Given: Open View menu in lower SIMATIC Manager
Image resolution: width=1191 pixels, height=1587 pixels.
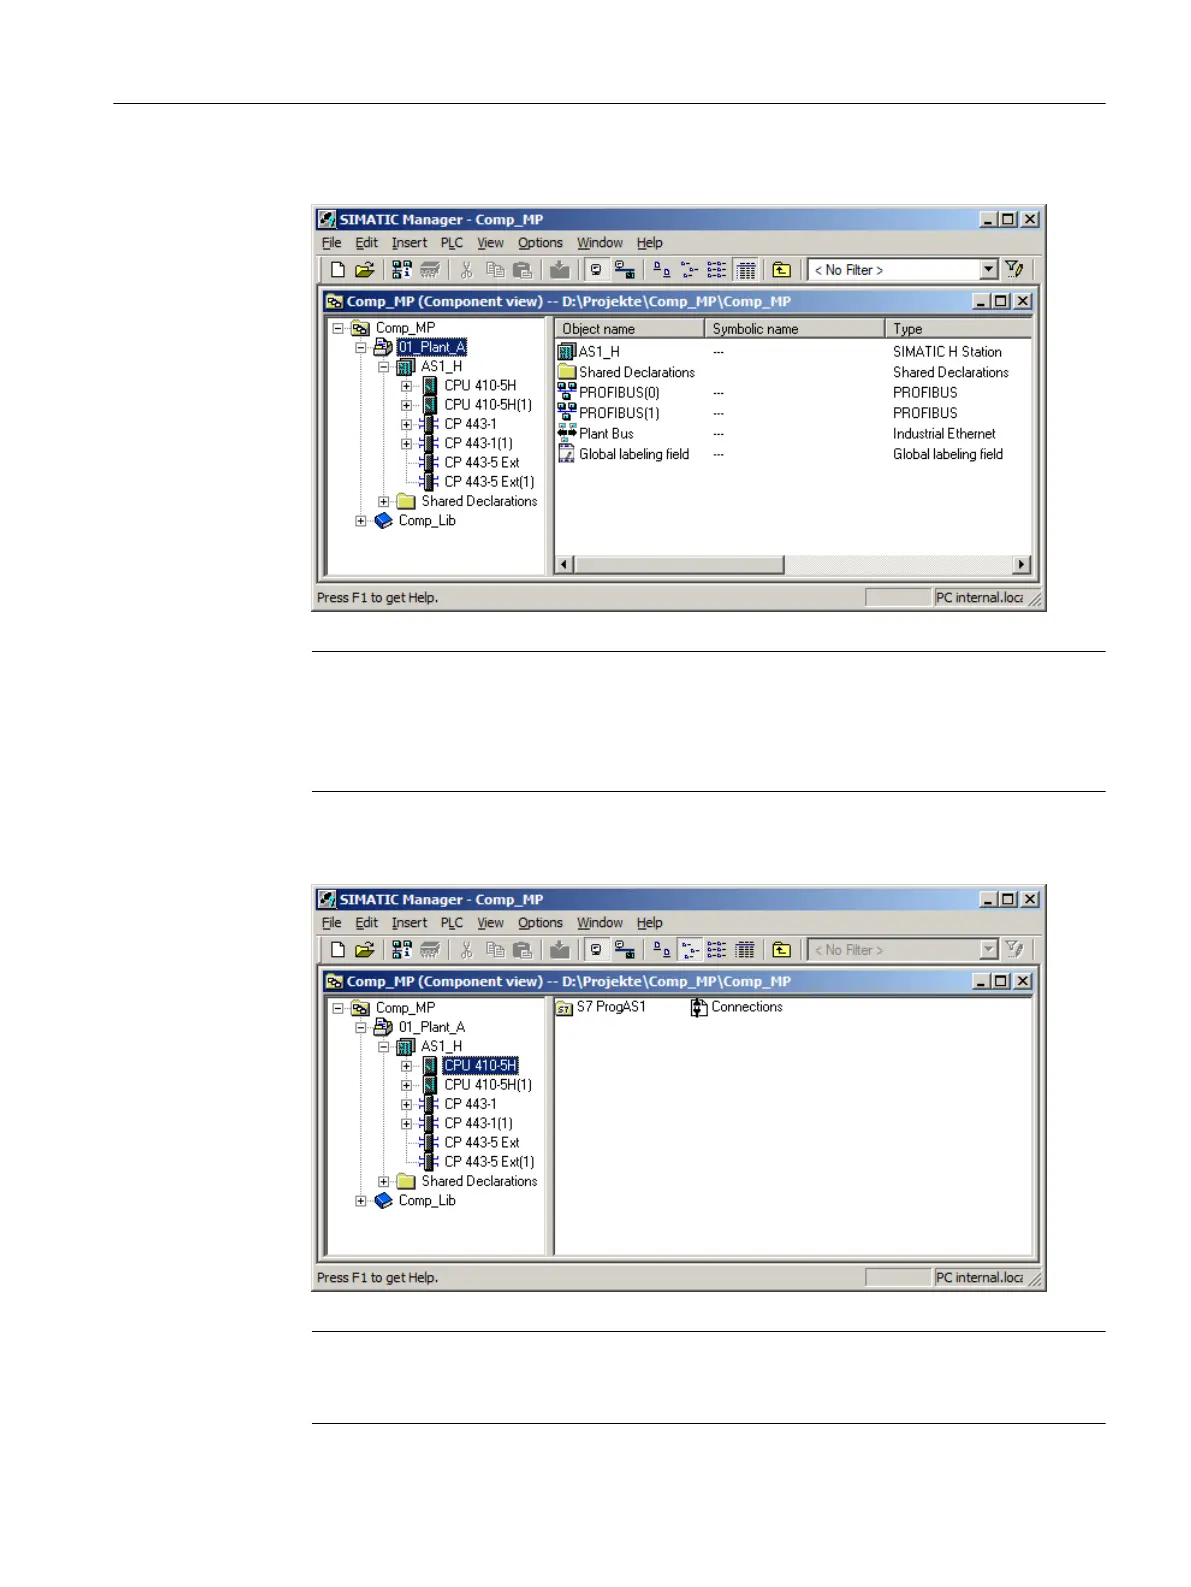Looking at the screenshot, I should click(490, 923).
